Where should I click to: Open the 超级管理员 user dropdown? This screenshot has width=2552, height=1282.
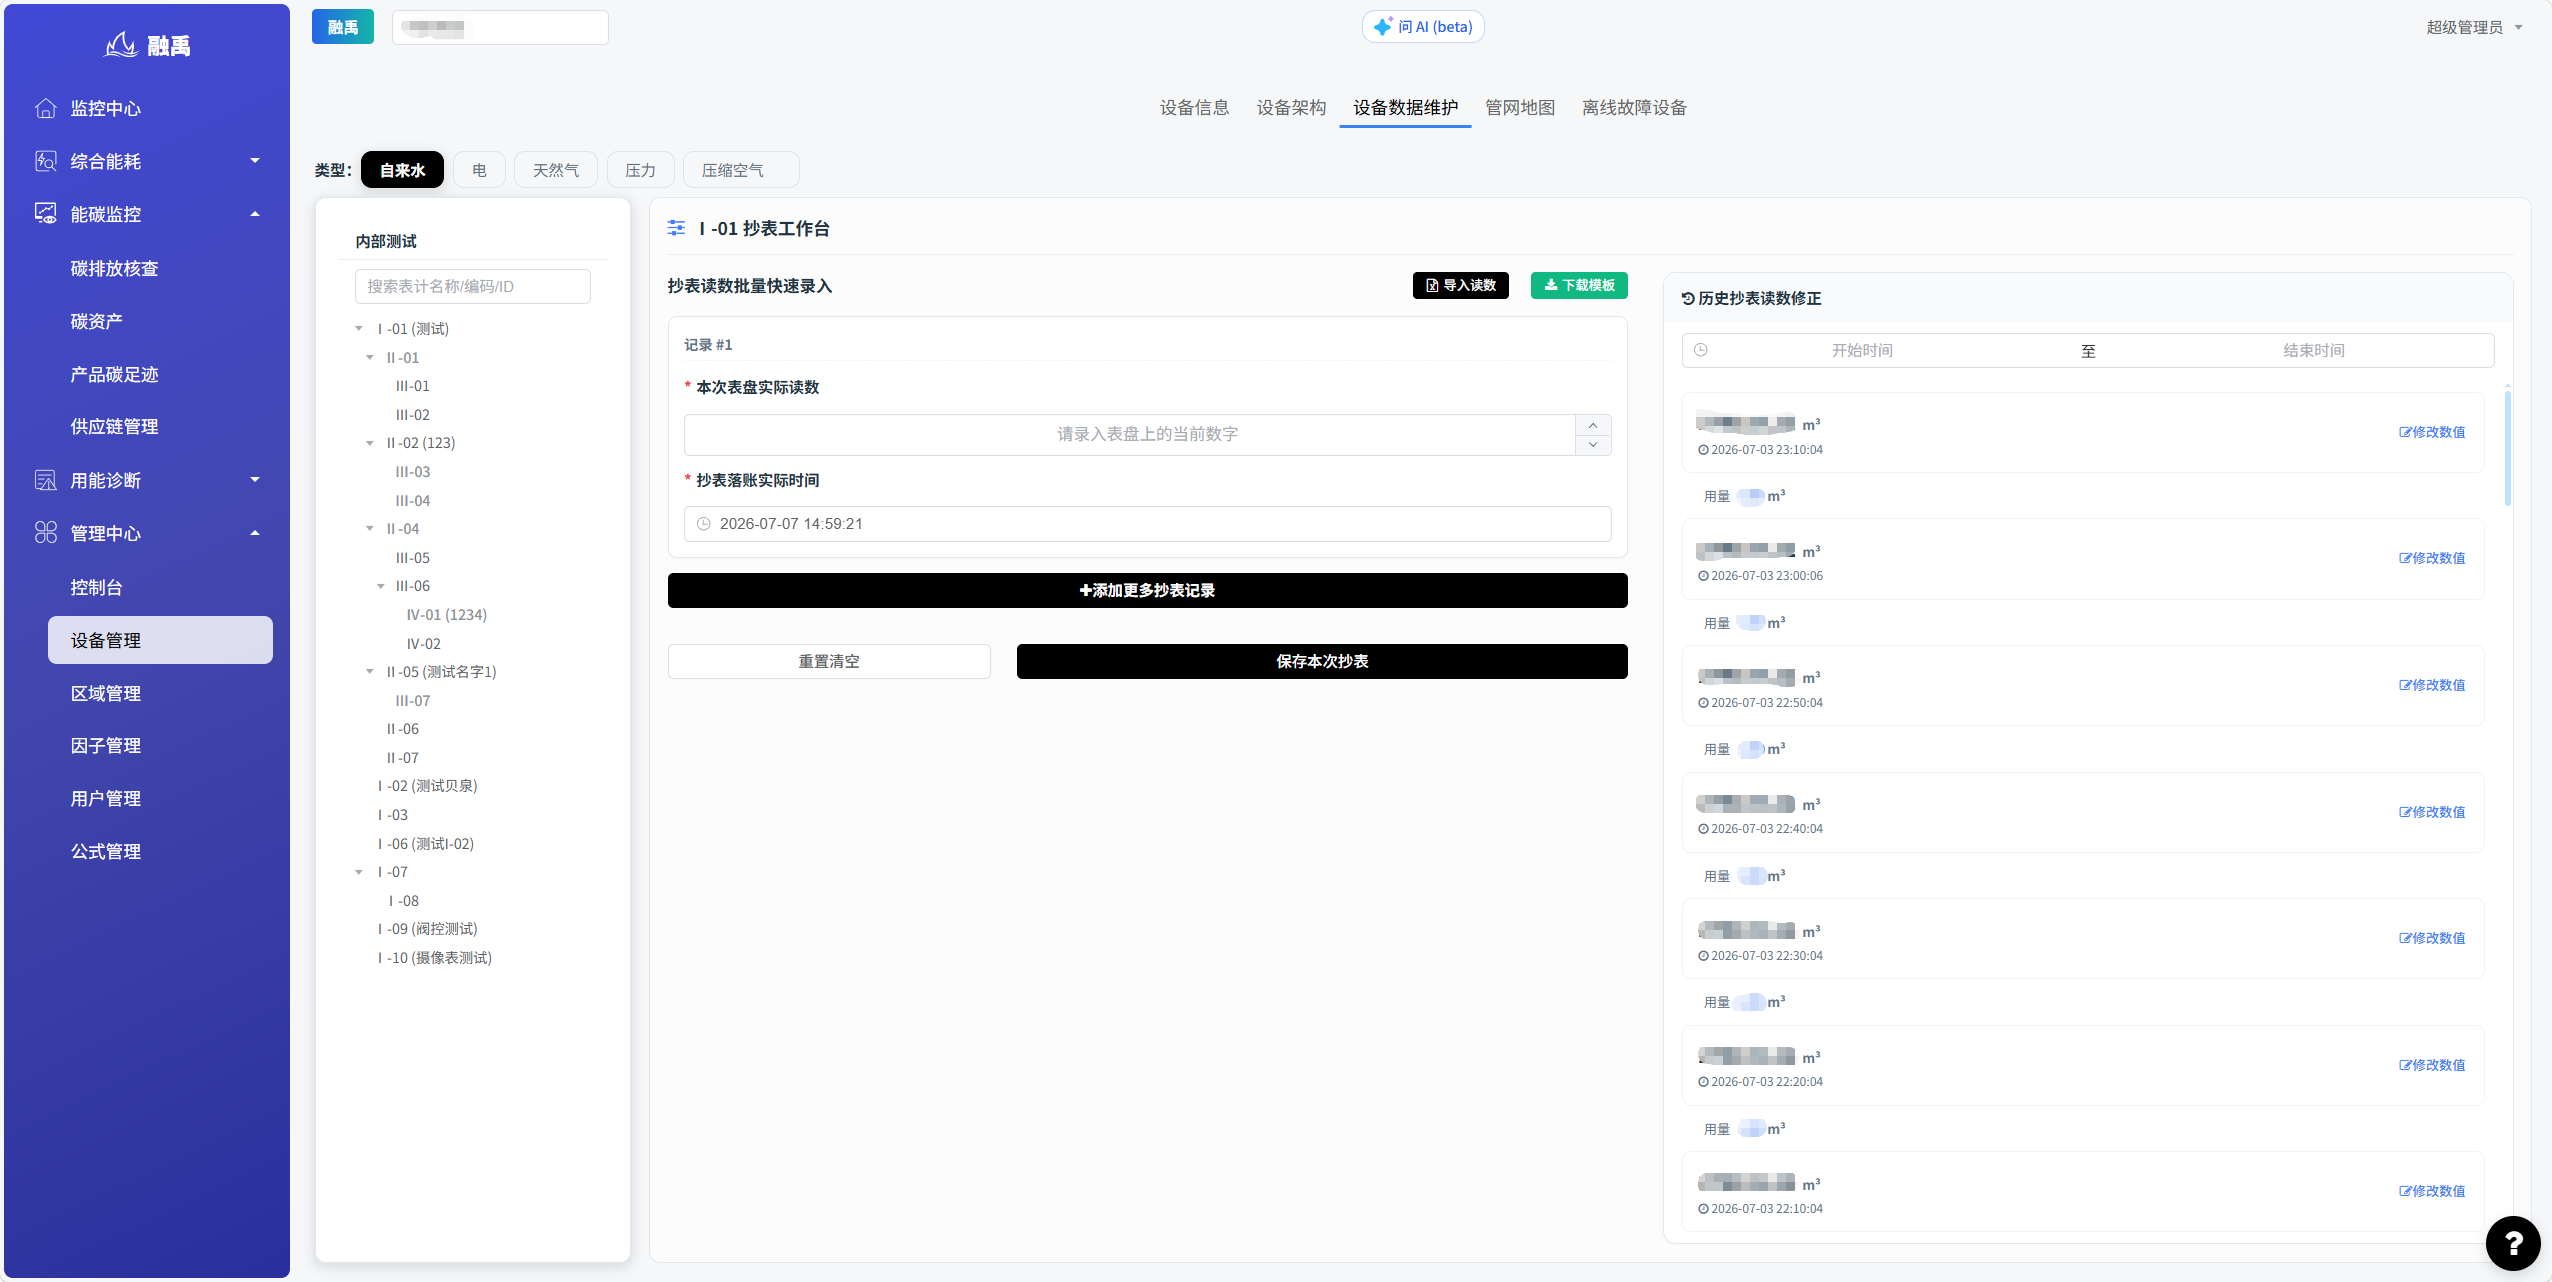click(x=2474, y=27)
